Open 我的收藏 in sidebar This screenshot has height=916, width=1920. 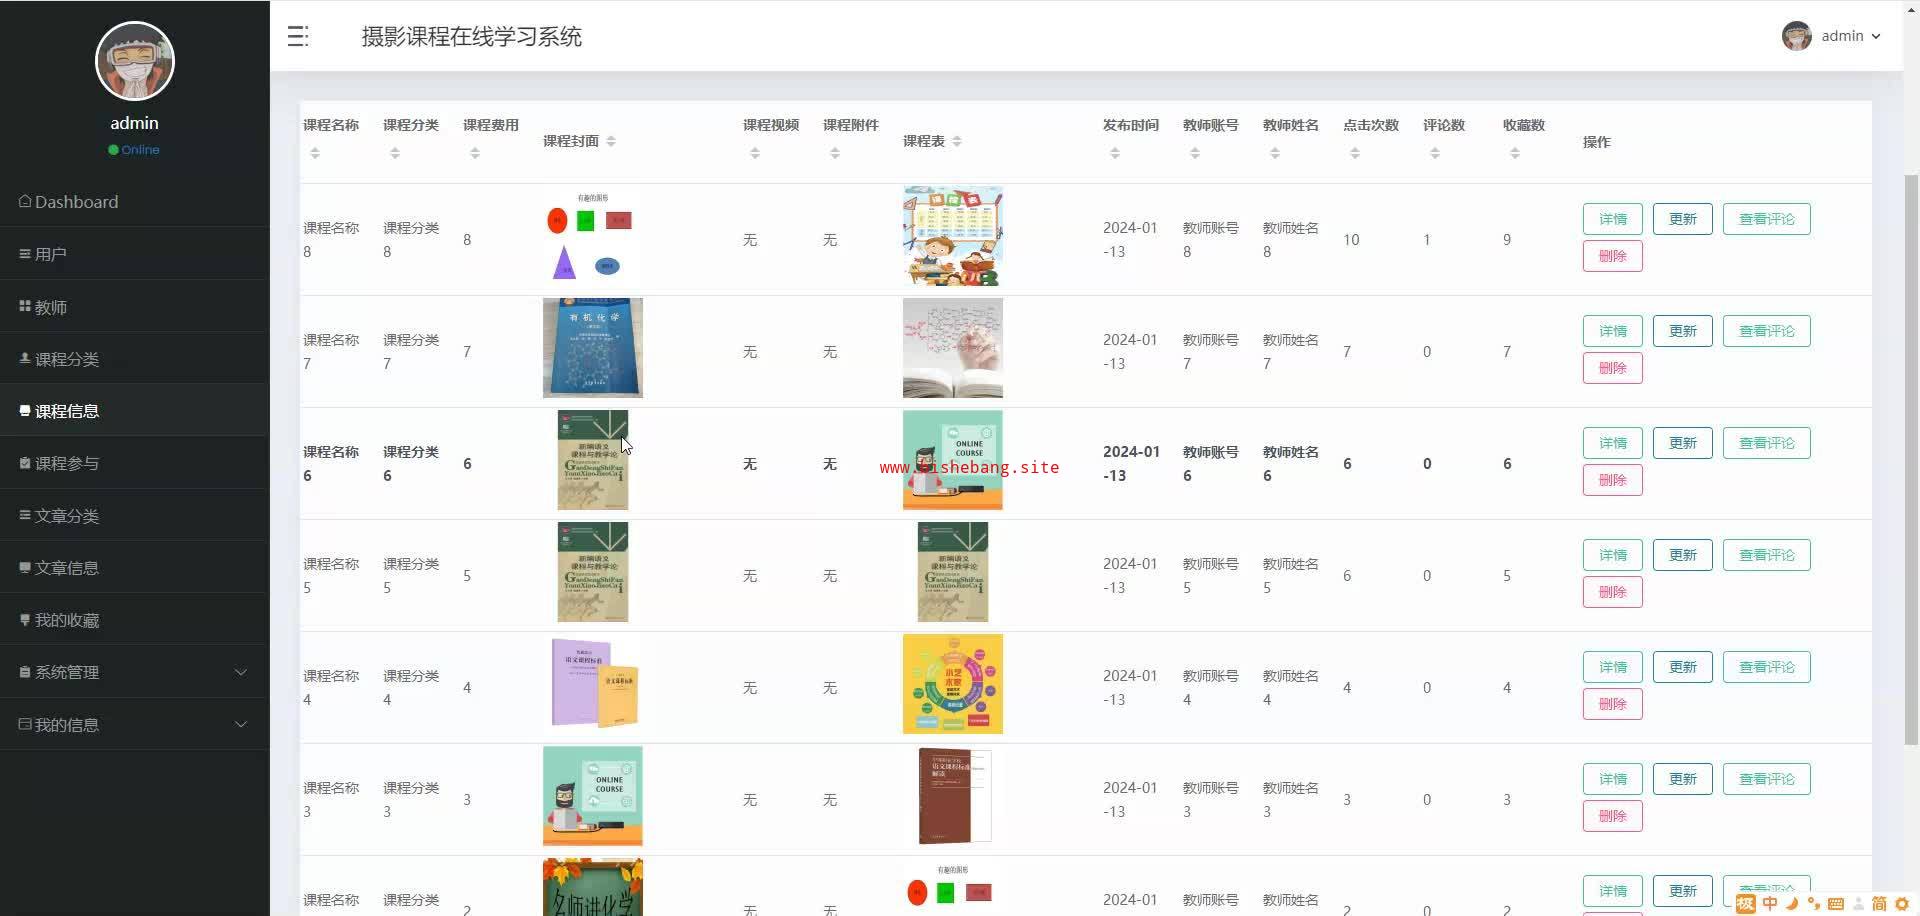(x=135, y=620)
